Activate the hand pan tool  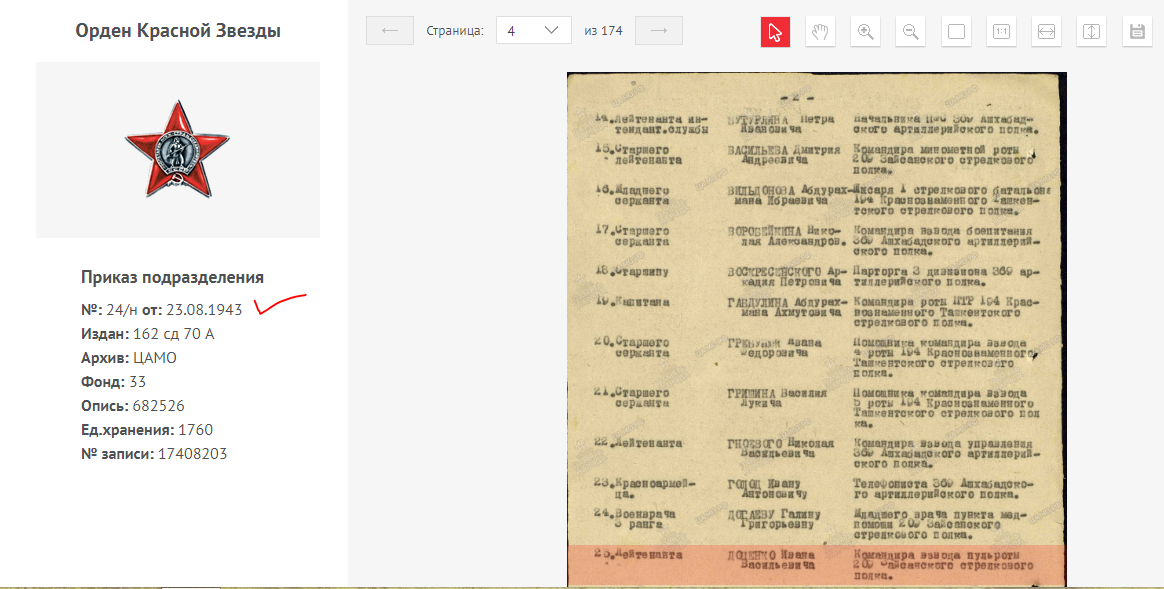click(820, 31)
